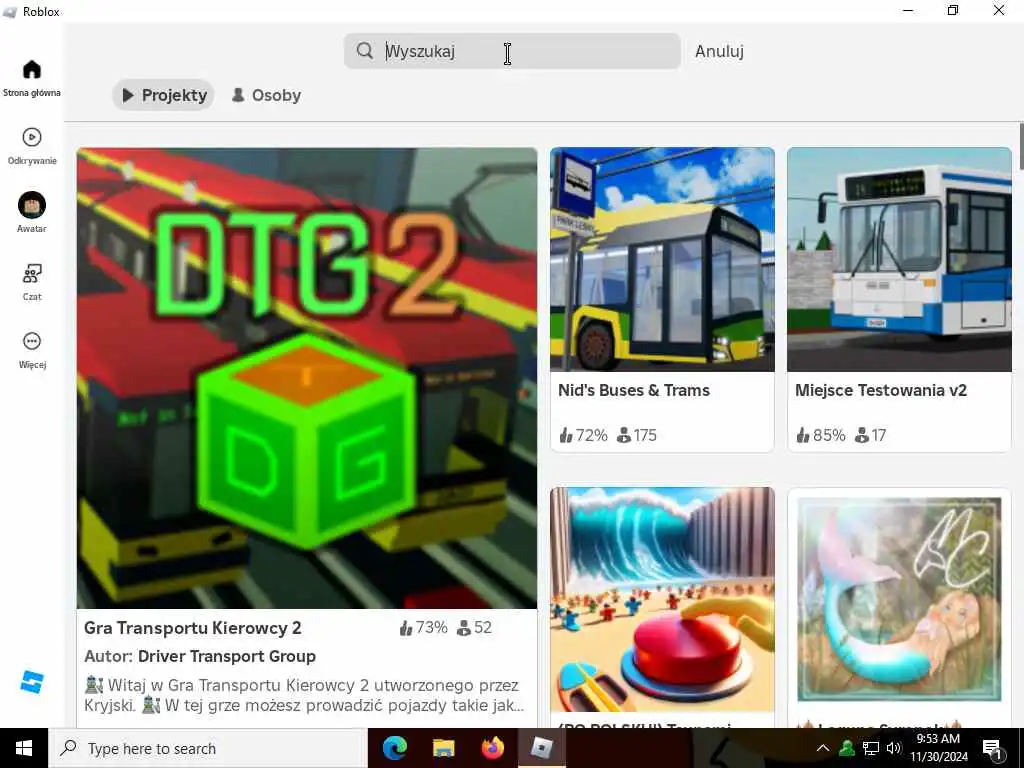Viewport: 1024px width, 768px height.
Task: Click 73% rating on Gra Transportu Kierowcy
Action: point(423,628)
